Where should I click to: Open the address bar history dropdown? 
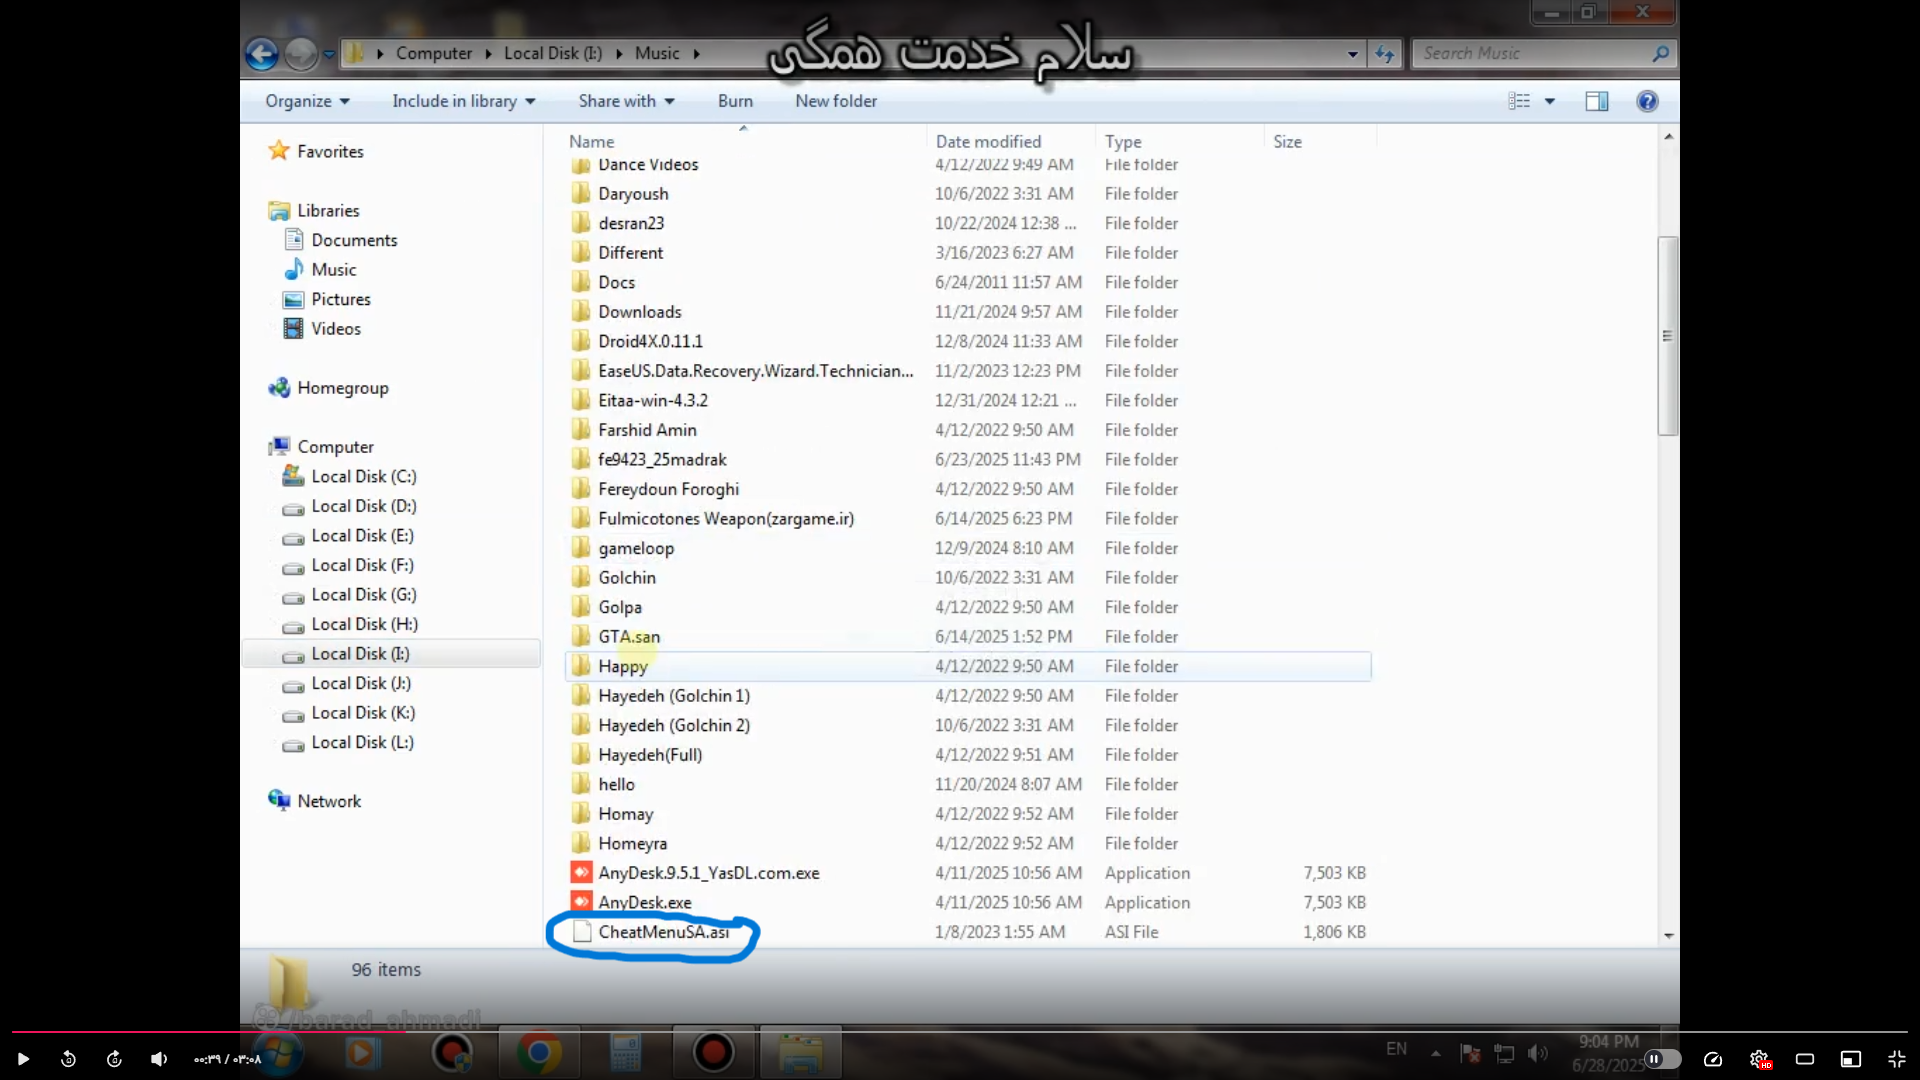point(1352,54)
